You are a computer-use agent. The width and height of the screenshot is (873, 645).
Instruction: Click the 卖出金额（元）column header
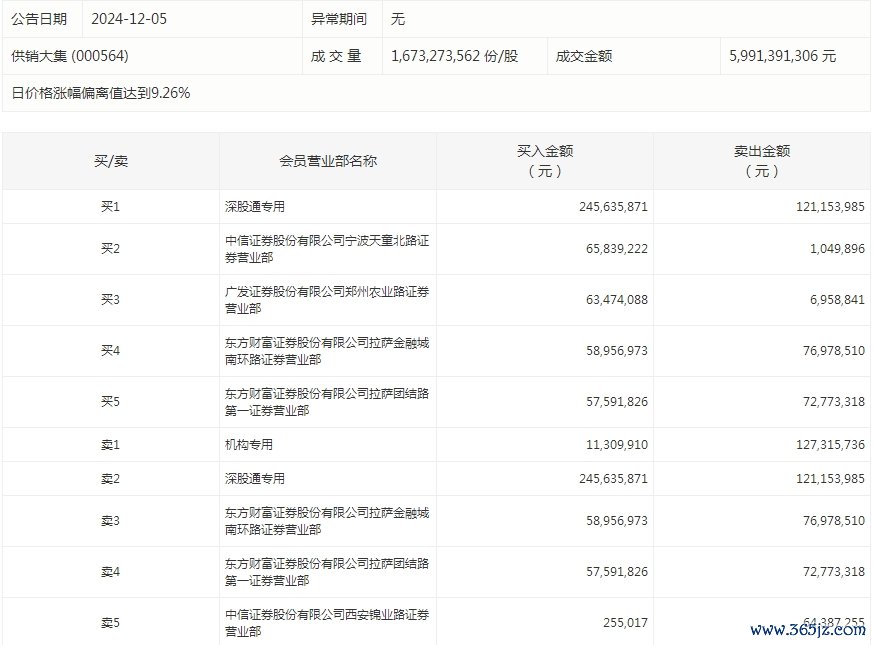[x=762, y=161]
